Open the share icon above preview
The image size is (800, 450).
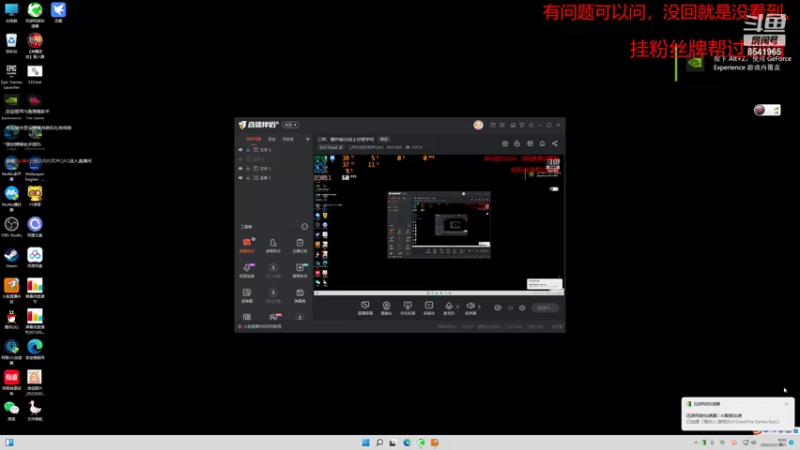(555, 143)
